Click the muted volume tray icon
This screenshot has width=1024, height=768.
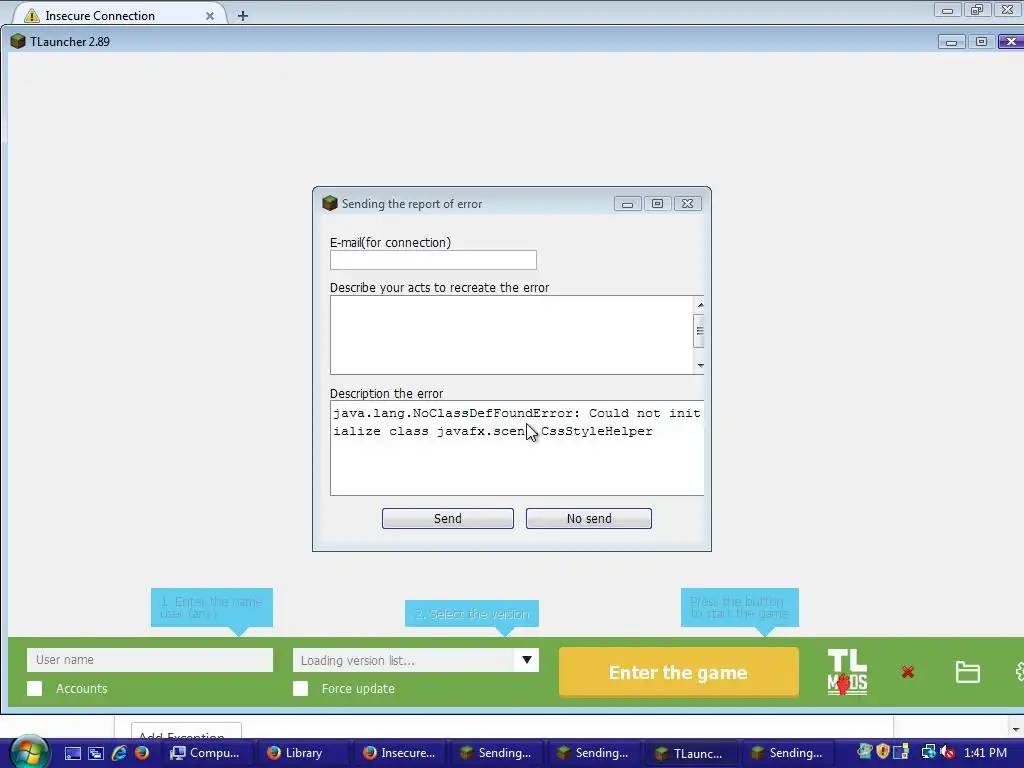948,752
